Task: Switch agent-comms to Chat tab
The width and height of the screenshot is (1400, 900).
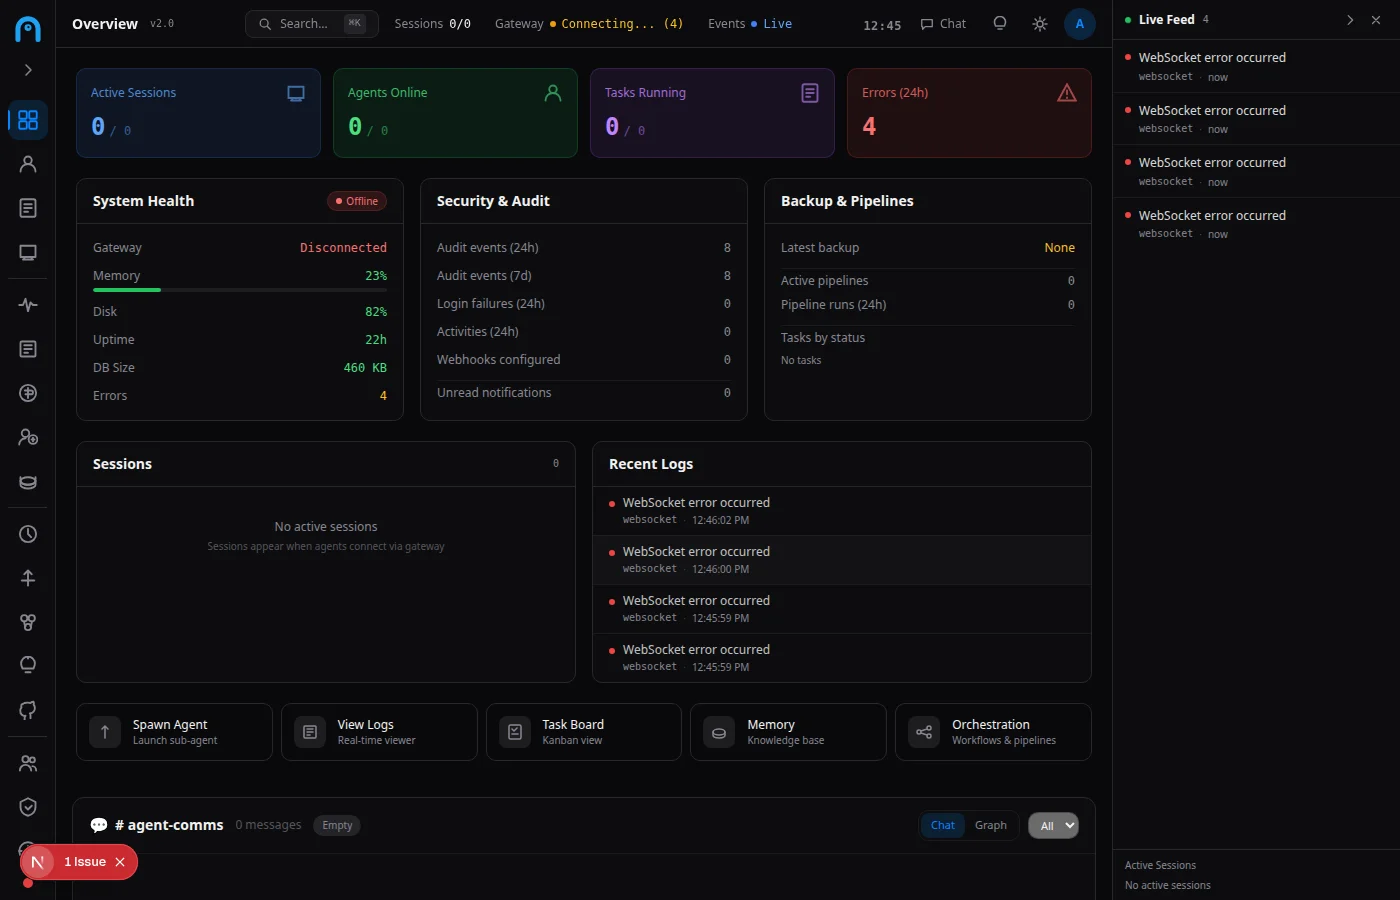Action: pos(943,825)
